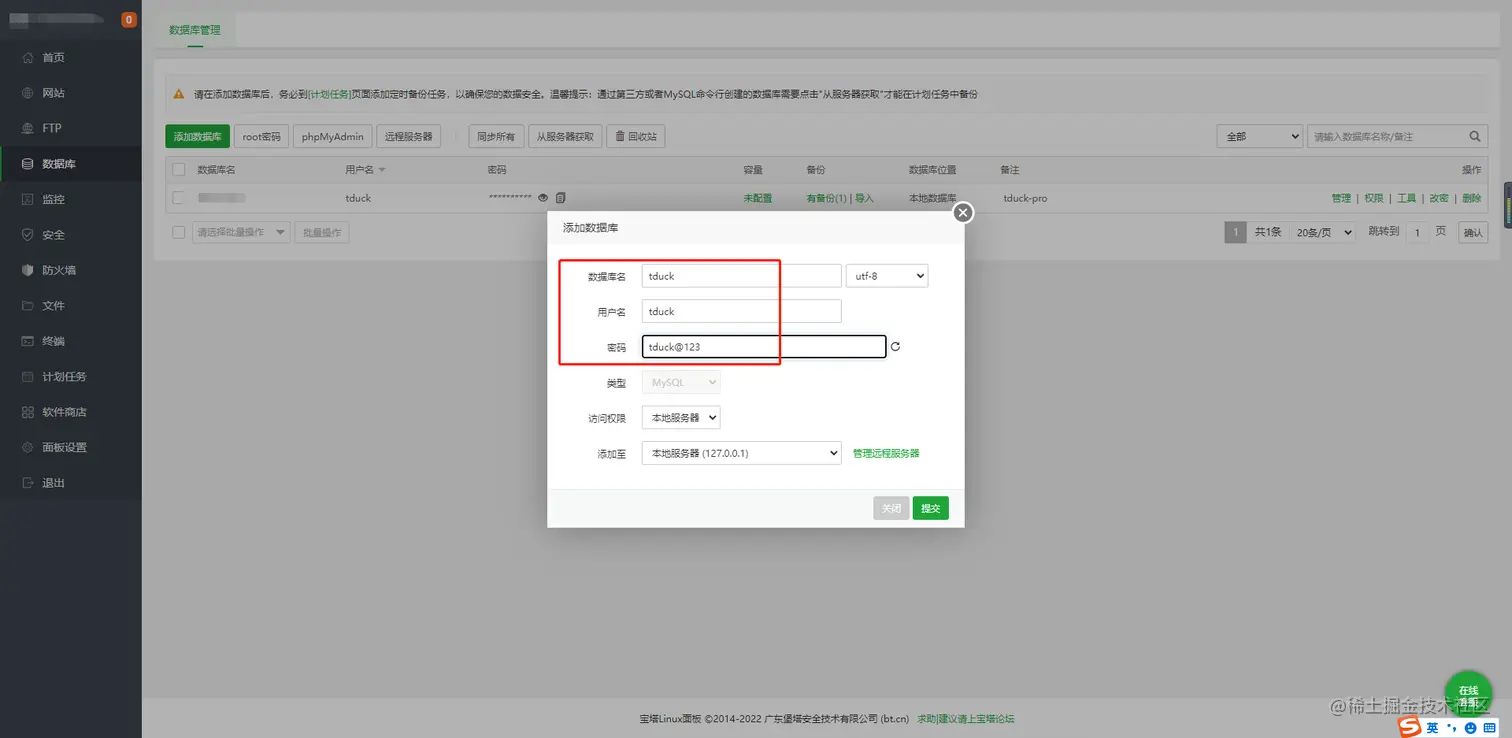The width and height of the screenshot is (1512, 738).
Task: Click the 求助 footer link
Action: click(x=927, y=719)
